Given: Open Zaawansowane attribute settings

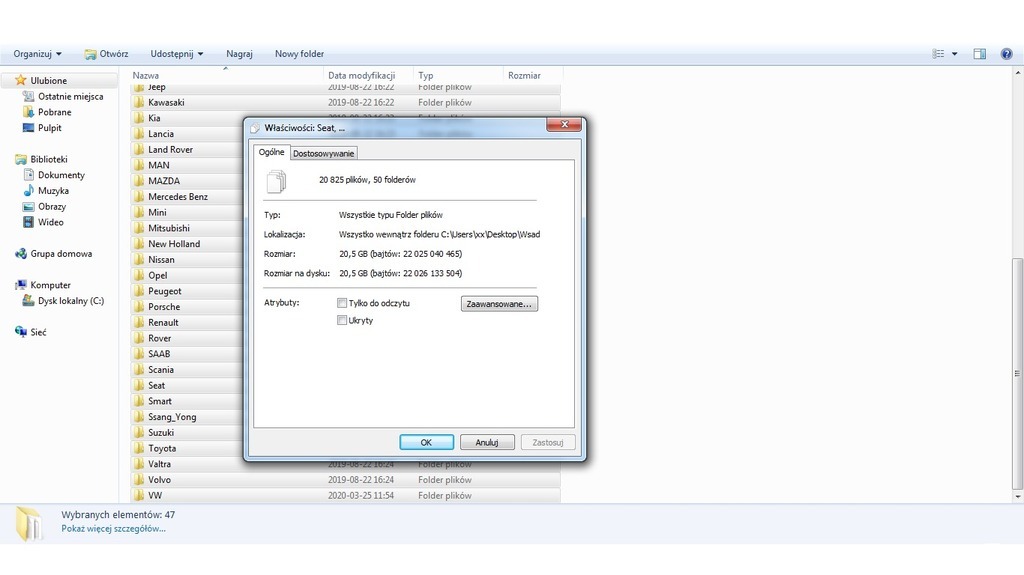Looking at the screenshot, I should click(x=499, y=304).
